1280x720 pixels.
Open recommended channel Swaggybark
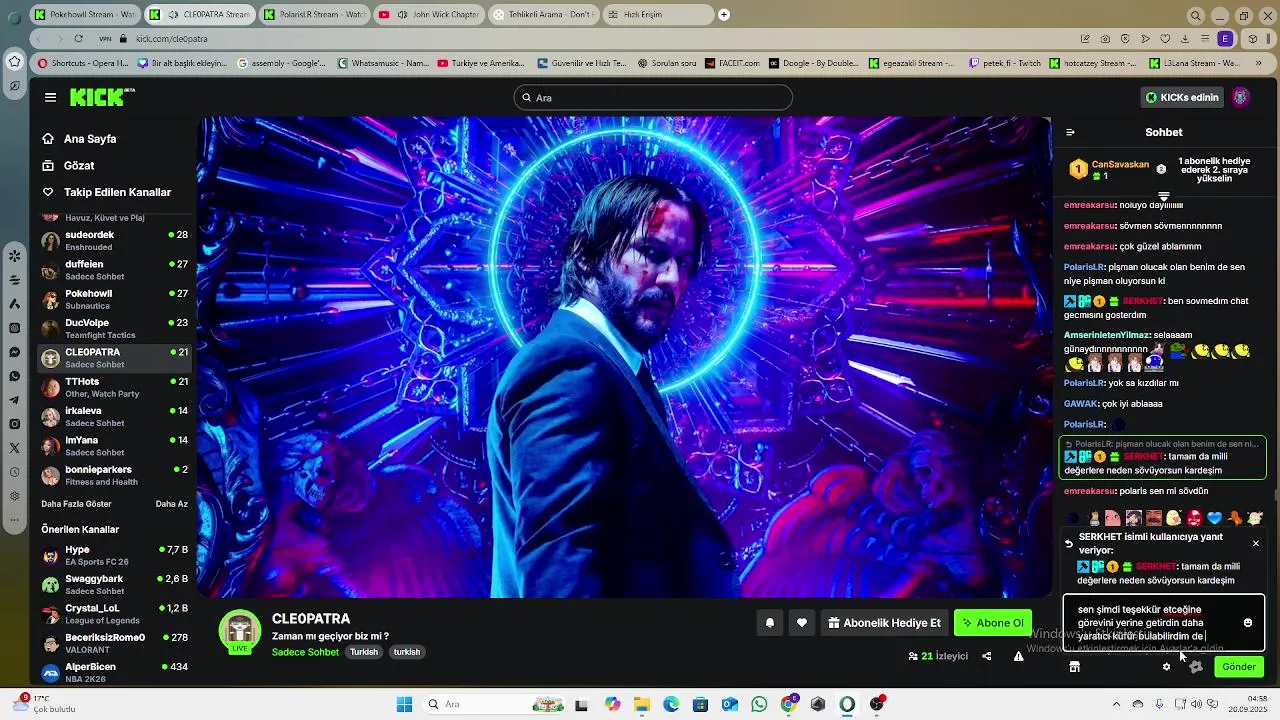[114, 584]
